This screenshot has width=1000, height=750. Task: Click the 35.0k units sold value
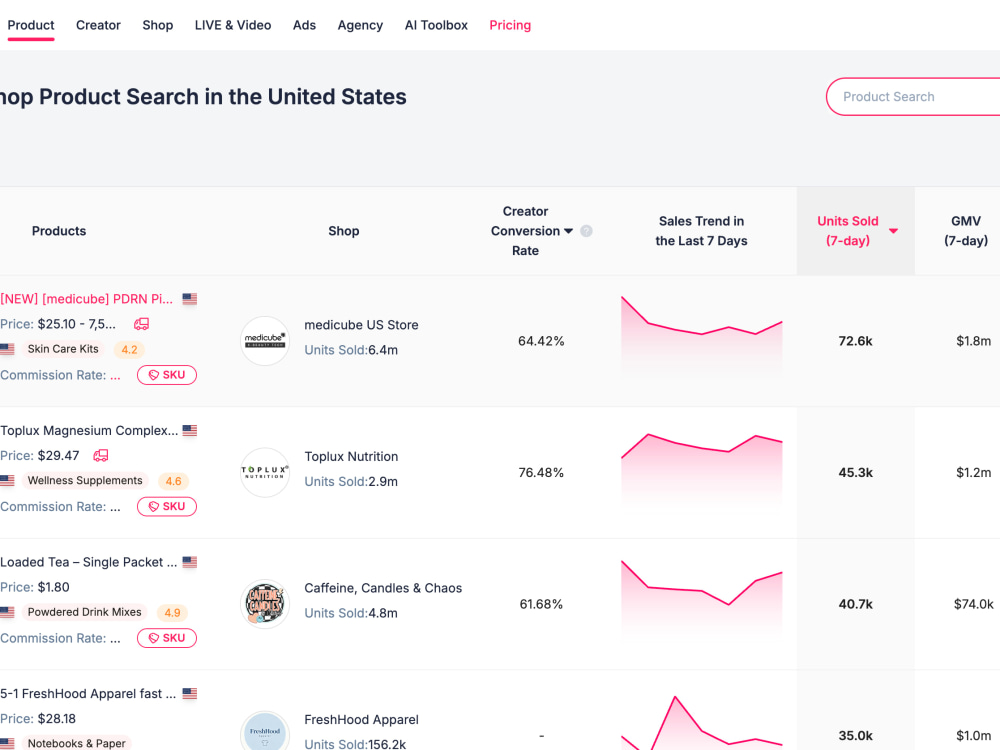coord(855,735)
